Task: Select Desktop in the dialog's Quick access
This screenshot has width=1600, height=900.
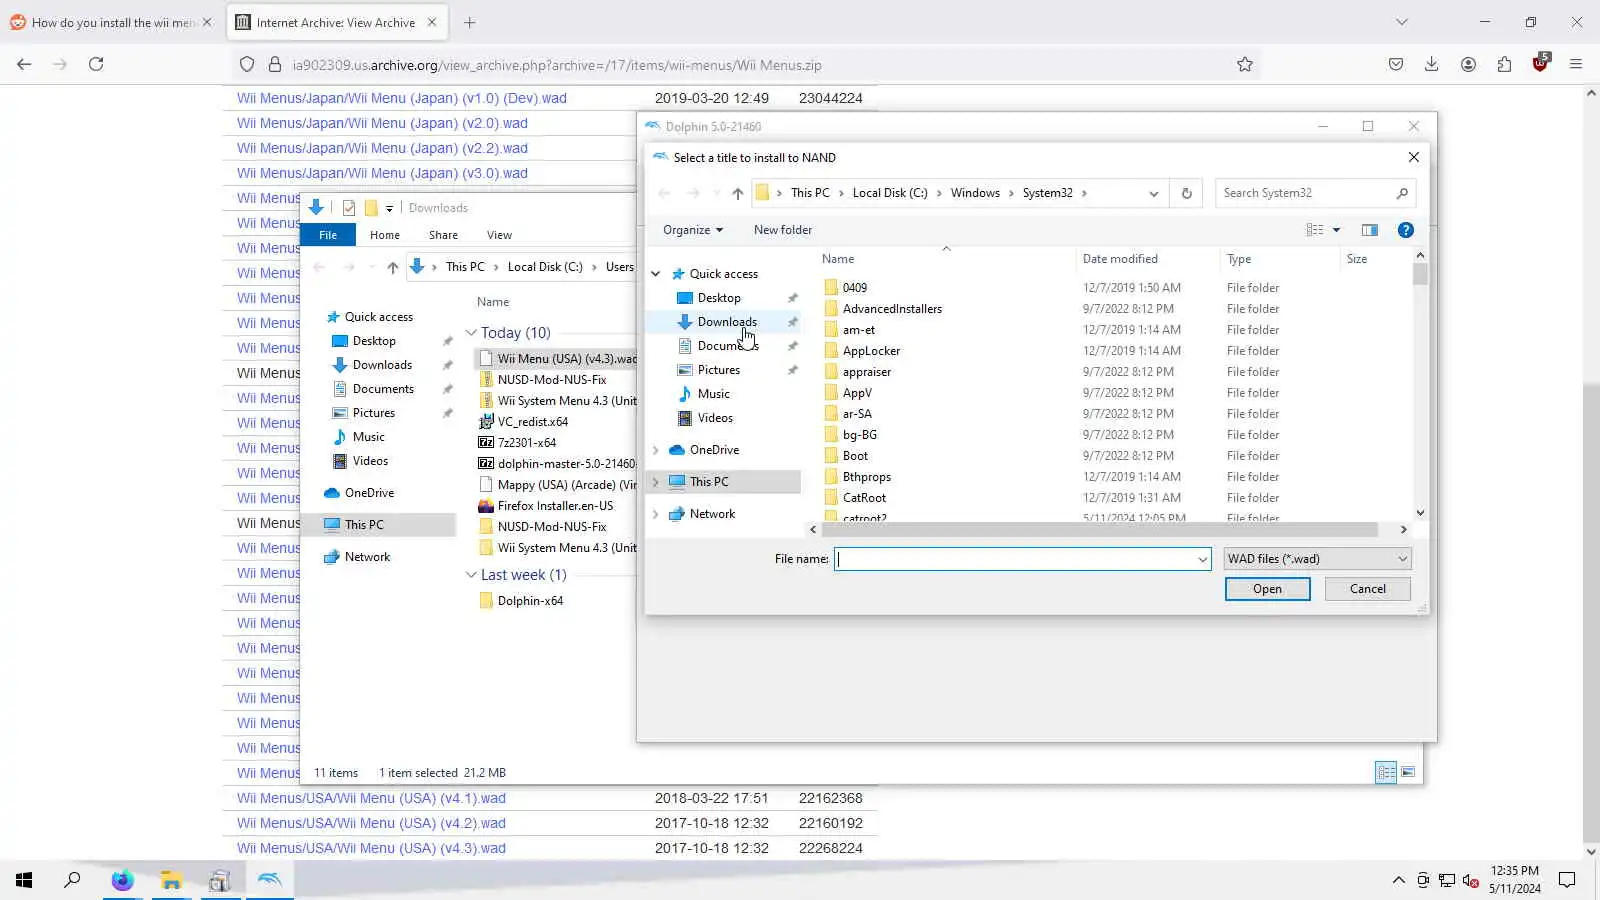Action: click(719, 298)
